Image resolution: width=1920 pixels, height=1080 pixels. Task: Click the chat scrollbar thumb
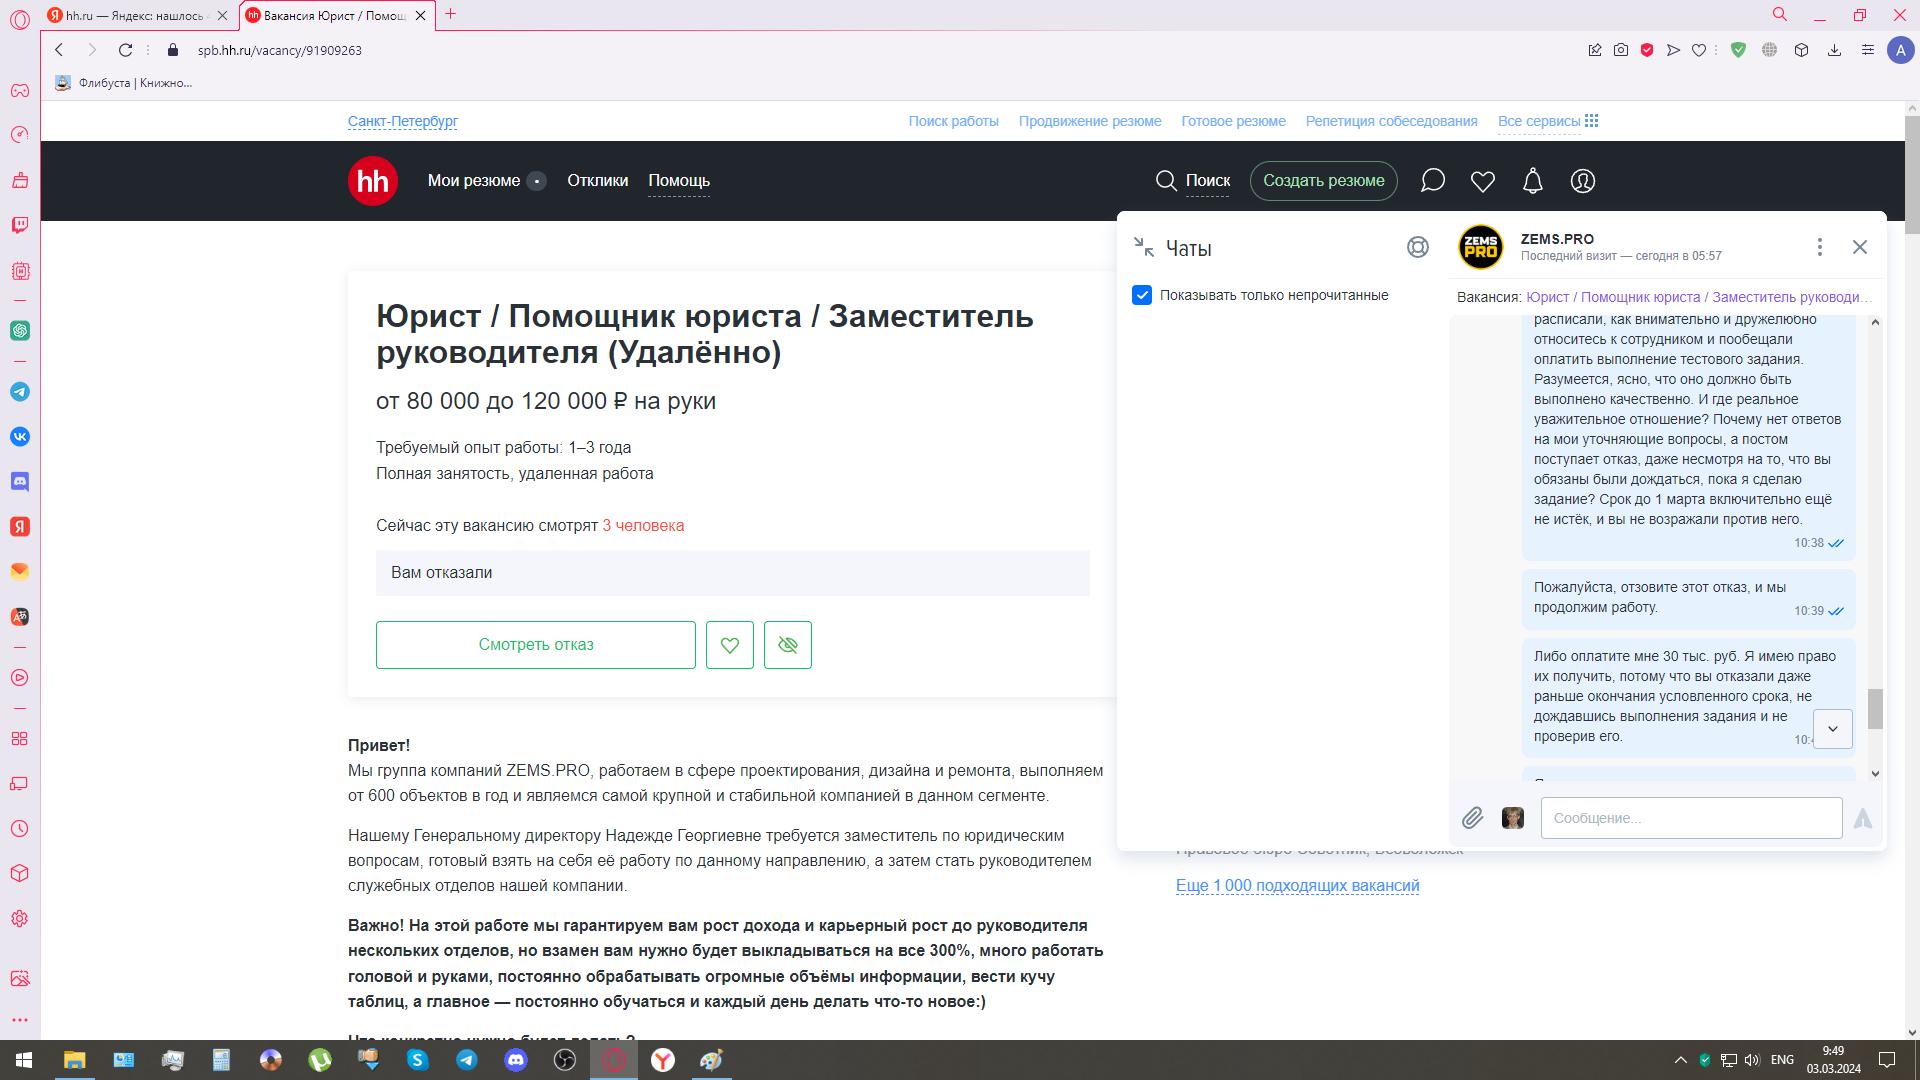point(1875,709)
